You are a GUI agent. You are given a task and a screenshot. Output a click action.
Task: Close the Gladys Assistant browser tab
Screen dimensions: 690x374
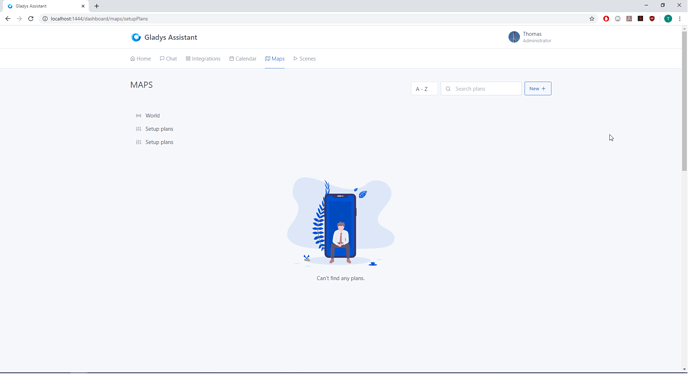[x=83, y=6]
